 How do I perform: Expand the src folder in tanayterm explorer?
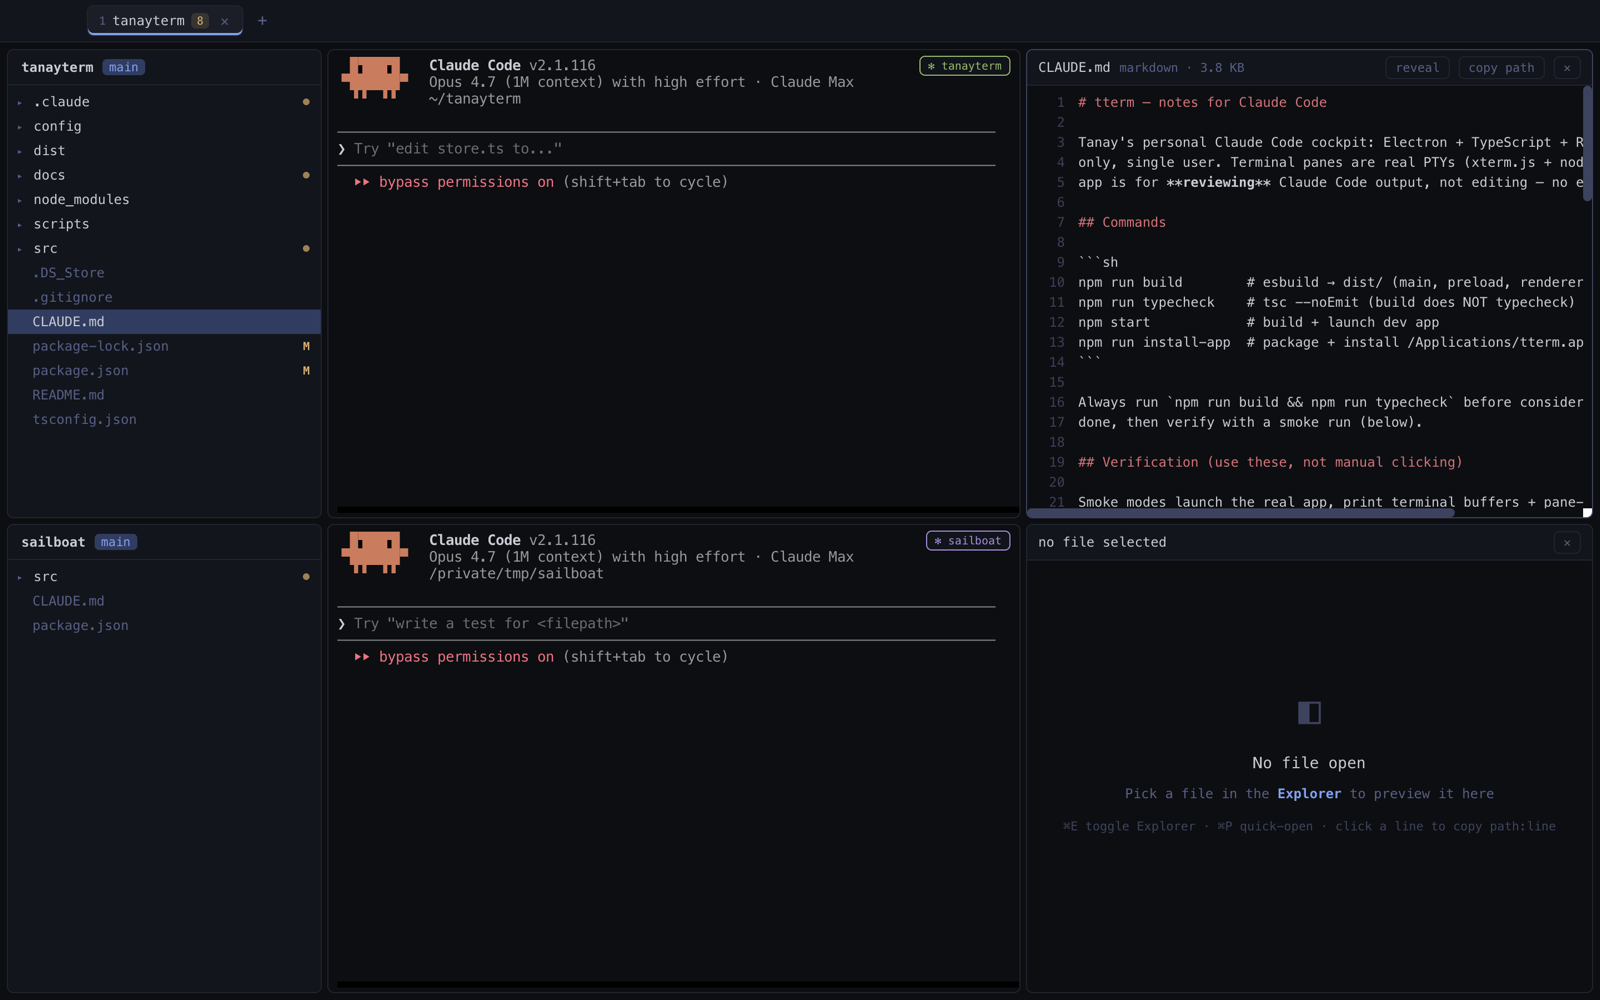click(x=164, y=248)
